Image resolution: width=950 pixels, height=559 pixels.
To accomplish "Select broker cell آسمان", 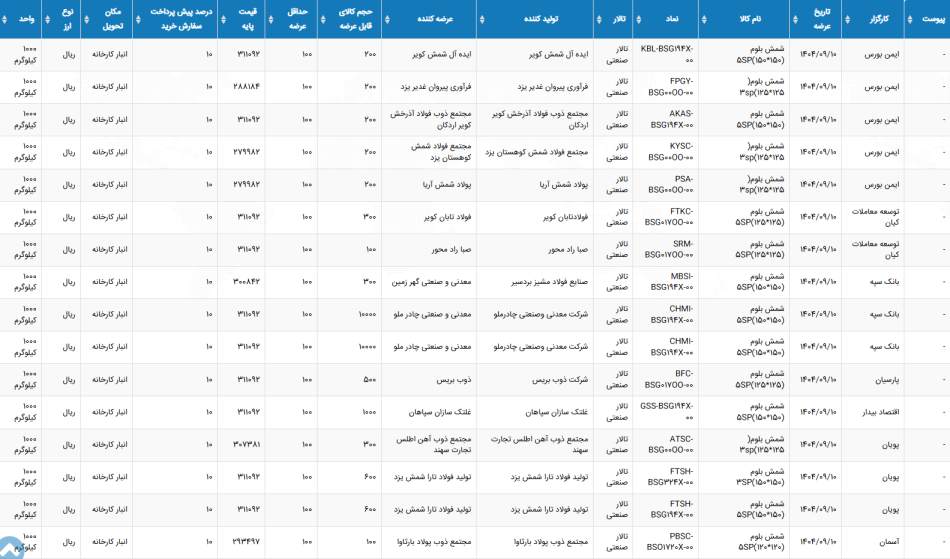I will (889, 542).
